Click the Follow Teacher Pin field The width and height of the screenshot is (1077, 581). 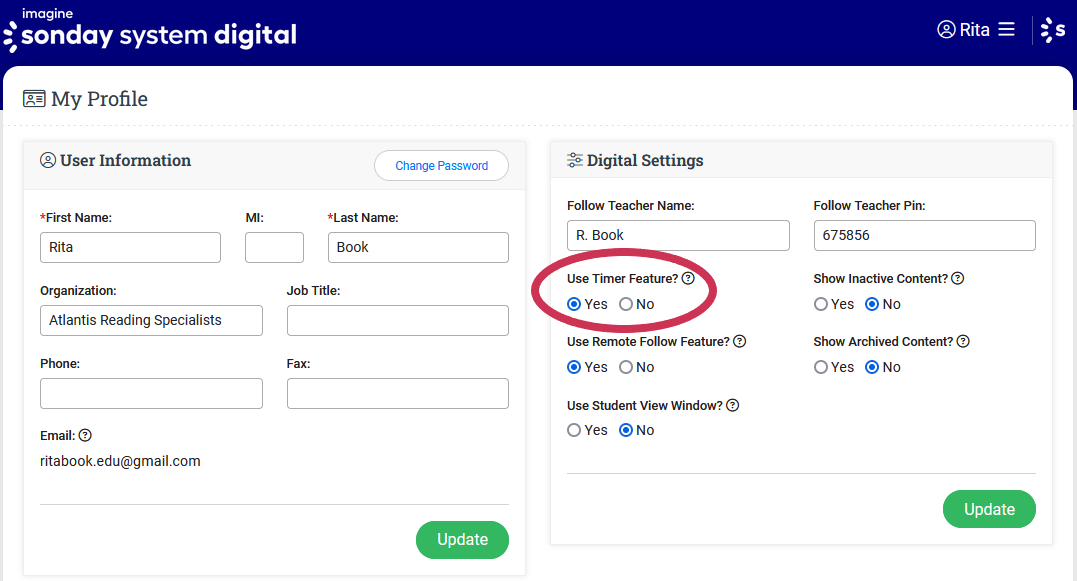[x=924, y=236]
